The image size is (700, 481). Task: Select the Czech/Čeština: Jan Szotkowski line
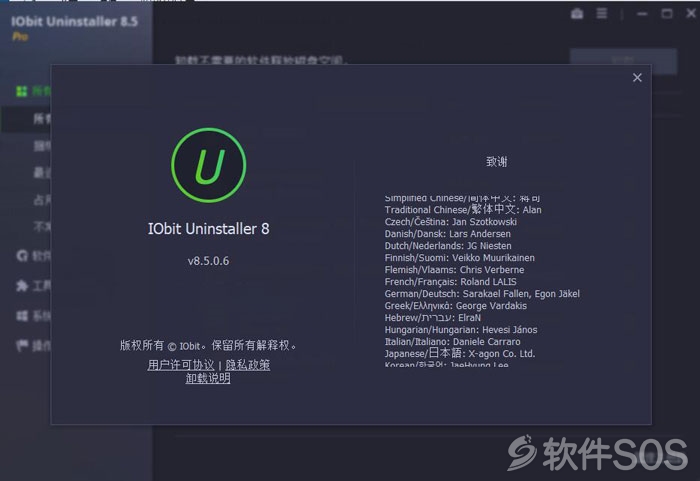tap(450, 222)
